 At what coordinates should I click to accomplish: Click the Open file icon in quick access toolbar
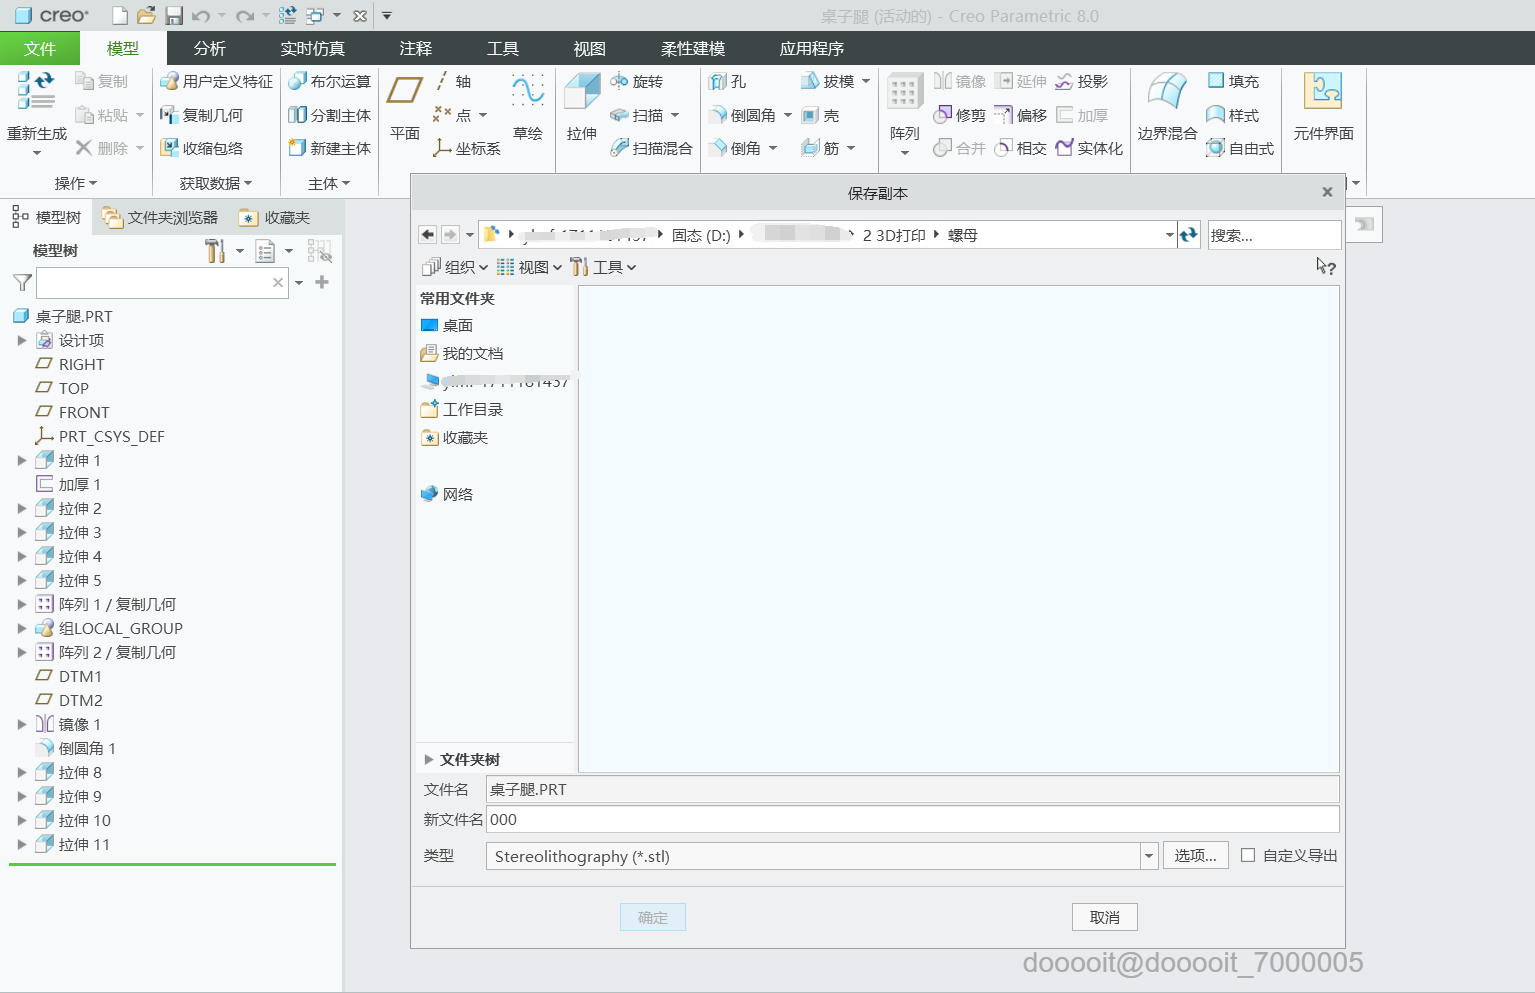[146, 16]
